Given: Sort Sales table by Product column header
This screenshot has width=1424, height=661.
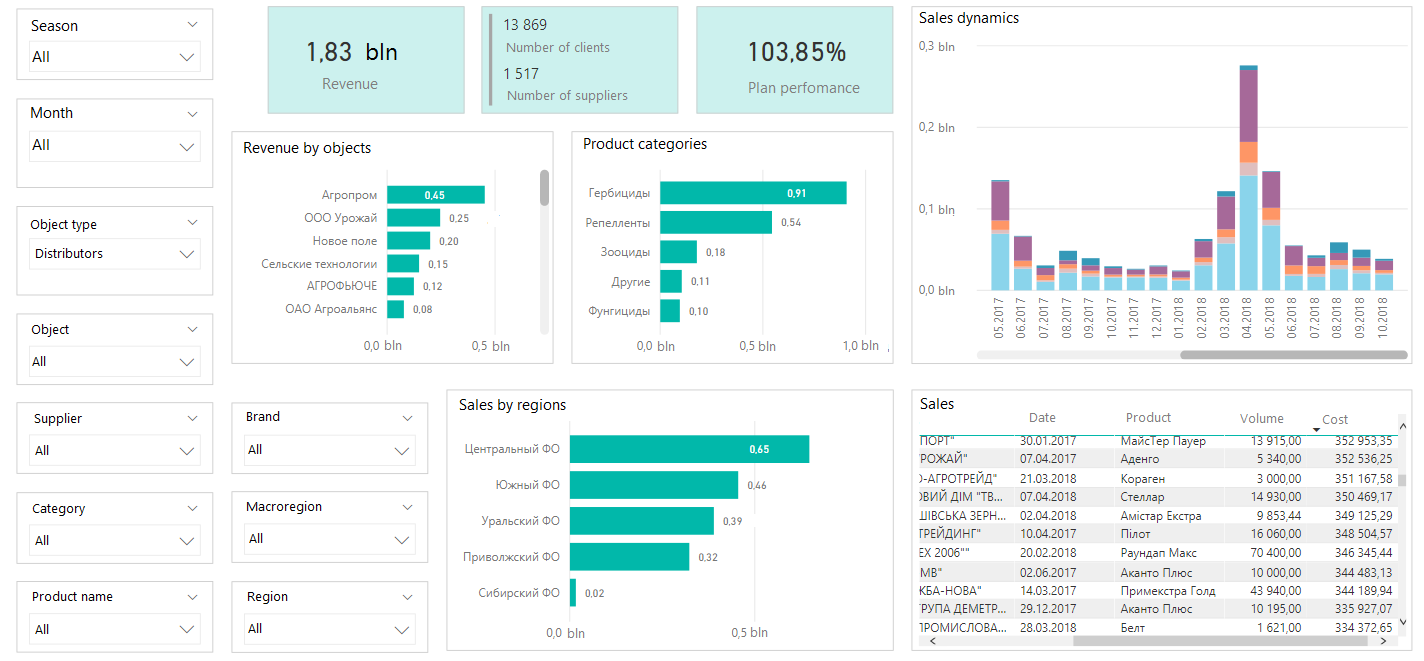Looking at the screenshot, I should pos(1148,418).
